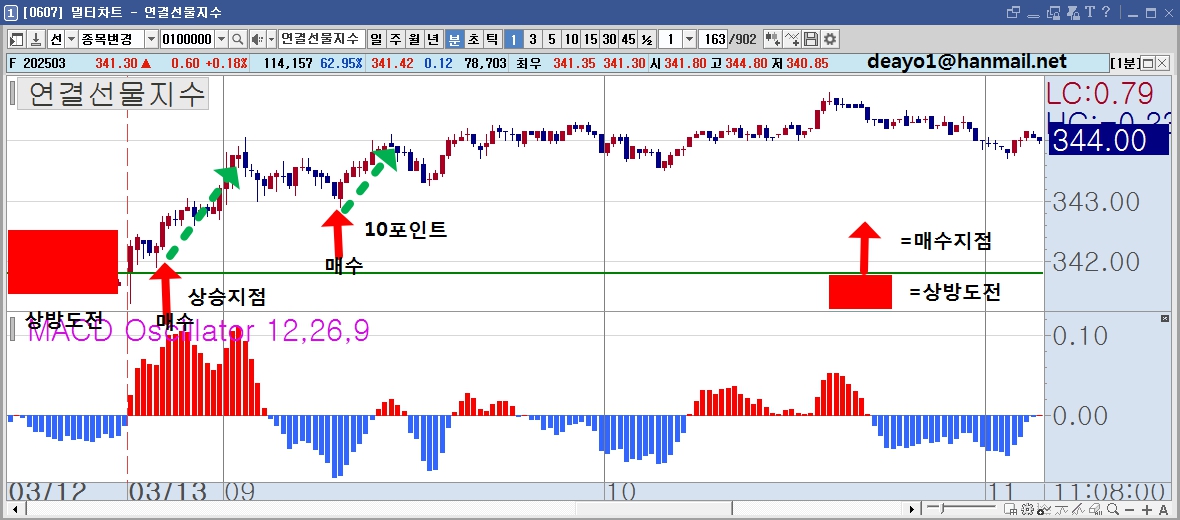1180x520 pixels.
Task: Click the lock-screen icon in title bar
Action: [1054, 13]
